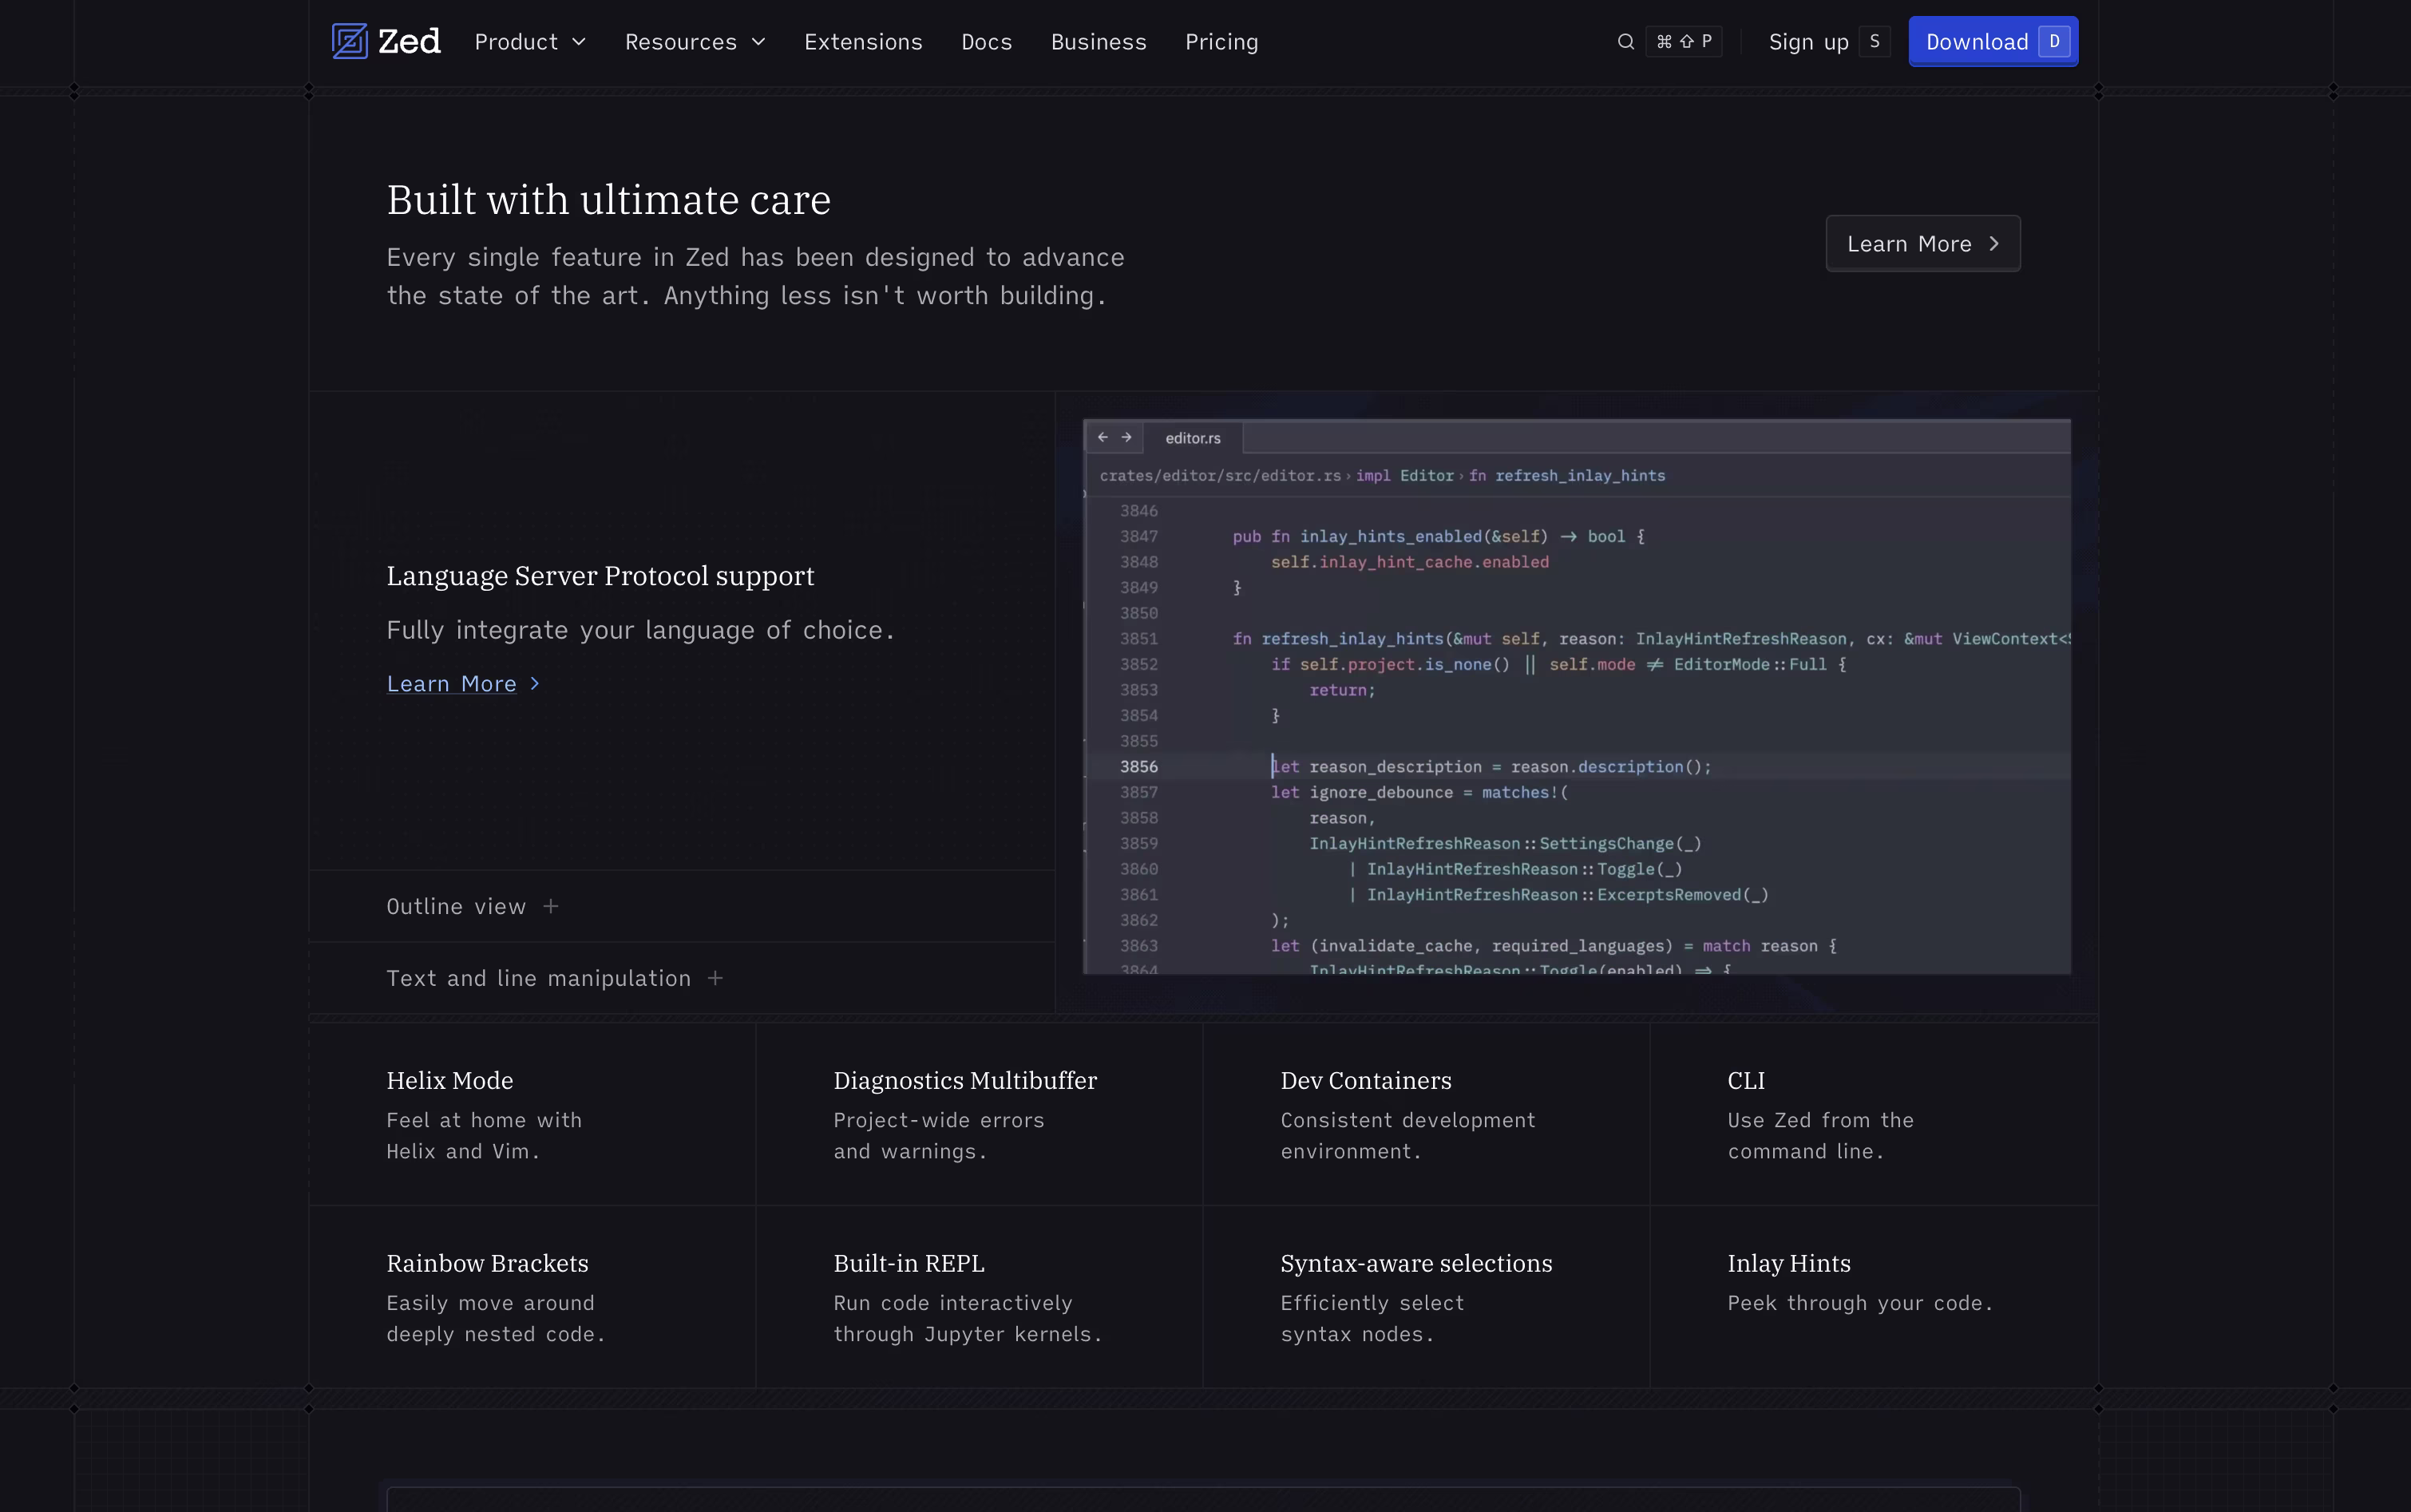This screenshot has height=1512, width=2411.
Task: Click the 'pub fn inlay_hints_enabled' code line
Action: point(1439,537)
